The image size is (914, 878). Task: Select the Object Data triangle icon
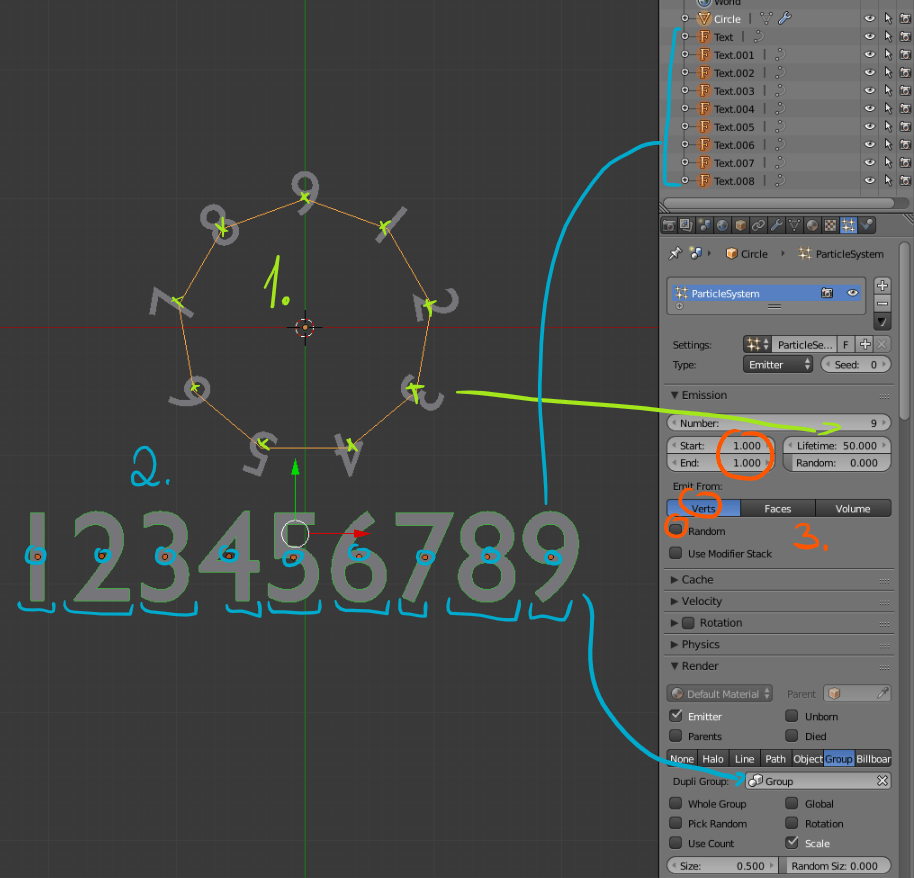coord(794,224)
